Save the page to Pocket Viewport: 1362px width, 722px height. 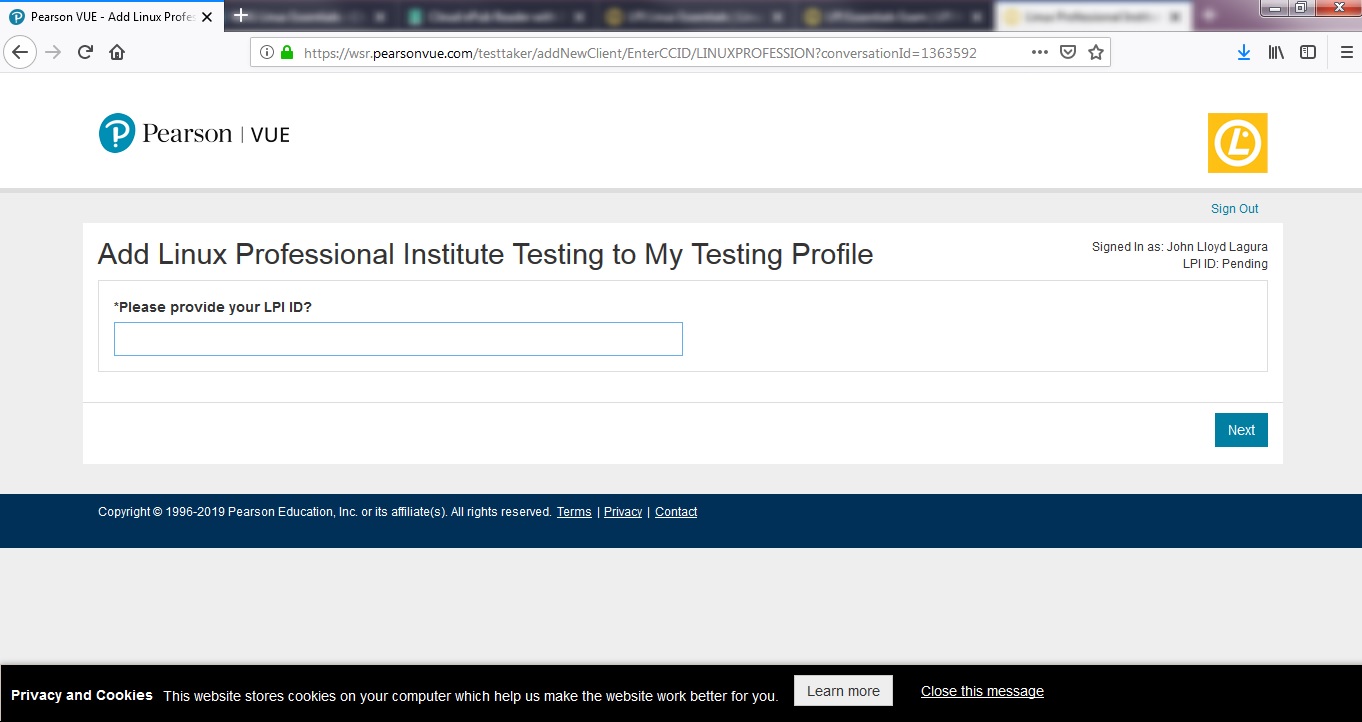(1068, 53)
